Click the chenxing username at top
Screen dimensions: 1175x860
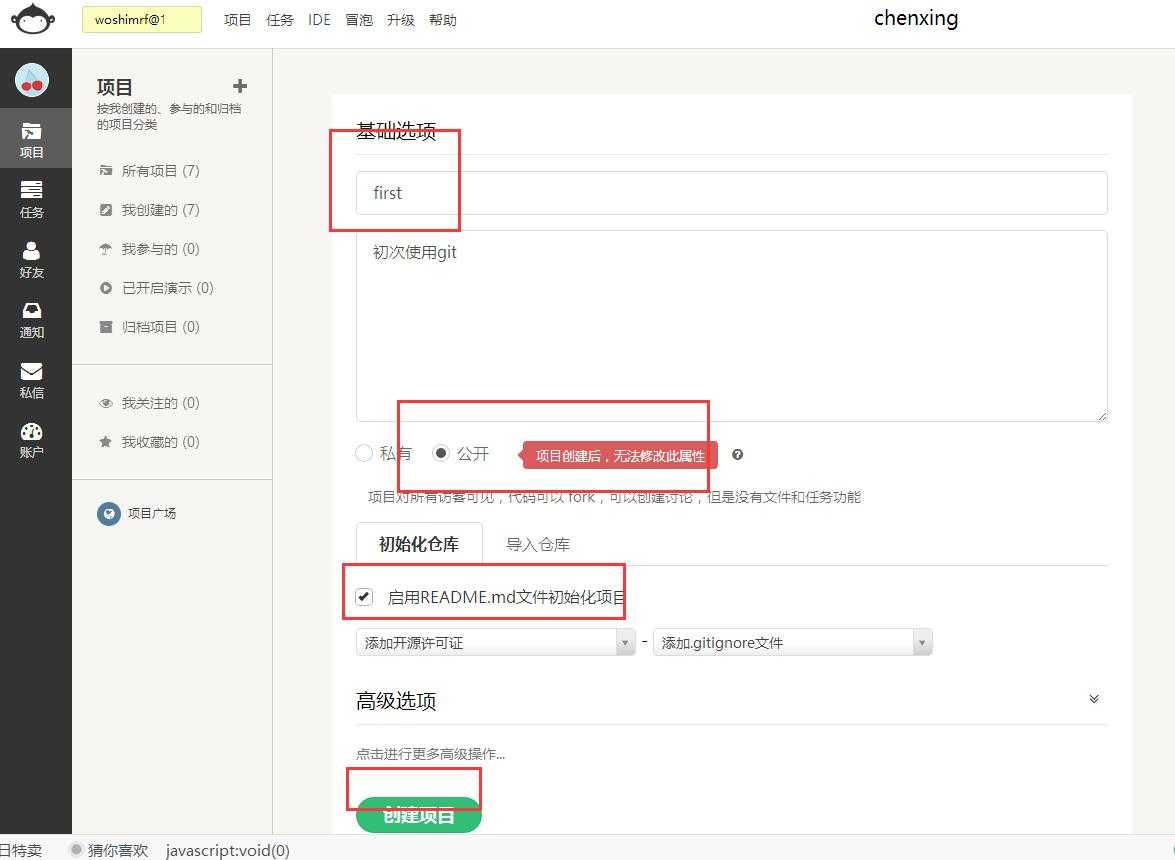tap(916, 18)
